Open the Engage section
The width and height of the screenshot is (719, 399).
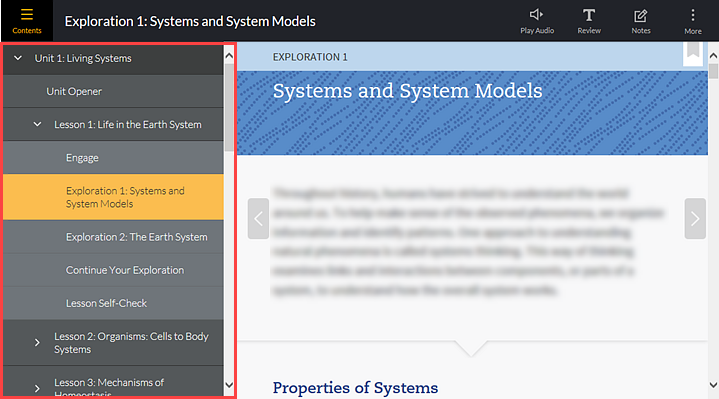click(x=113, y=158)
